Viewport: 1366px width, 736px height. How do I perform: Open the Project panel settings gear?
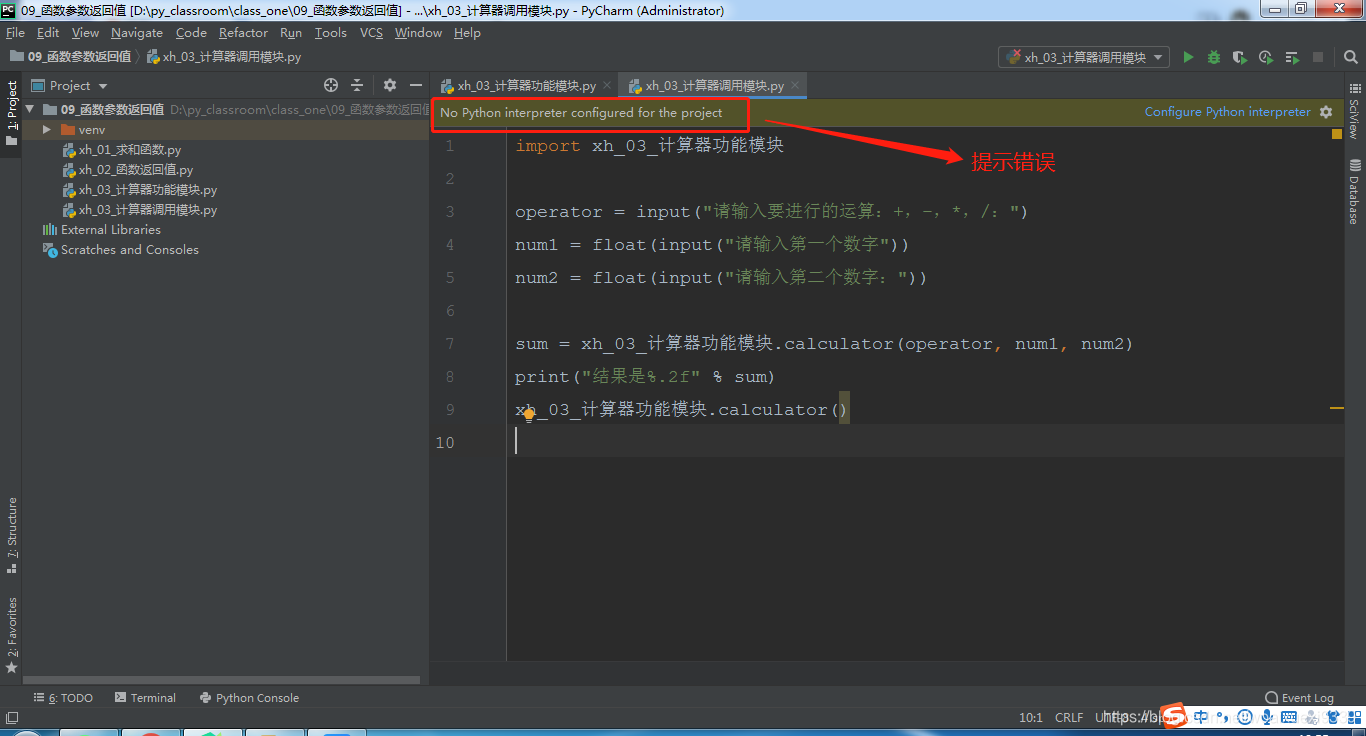389,85
